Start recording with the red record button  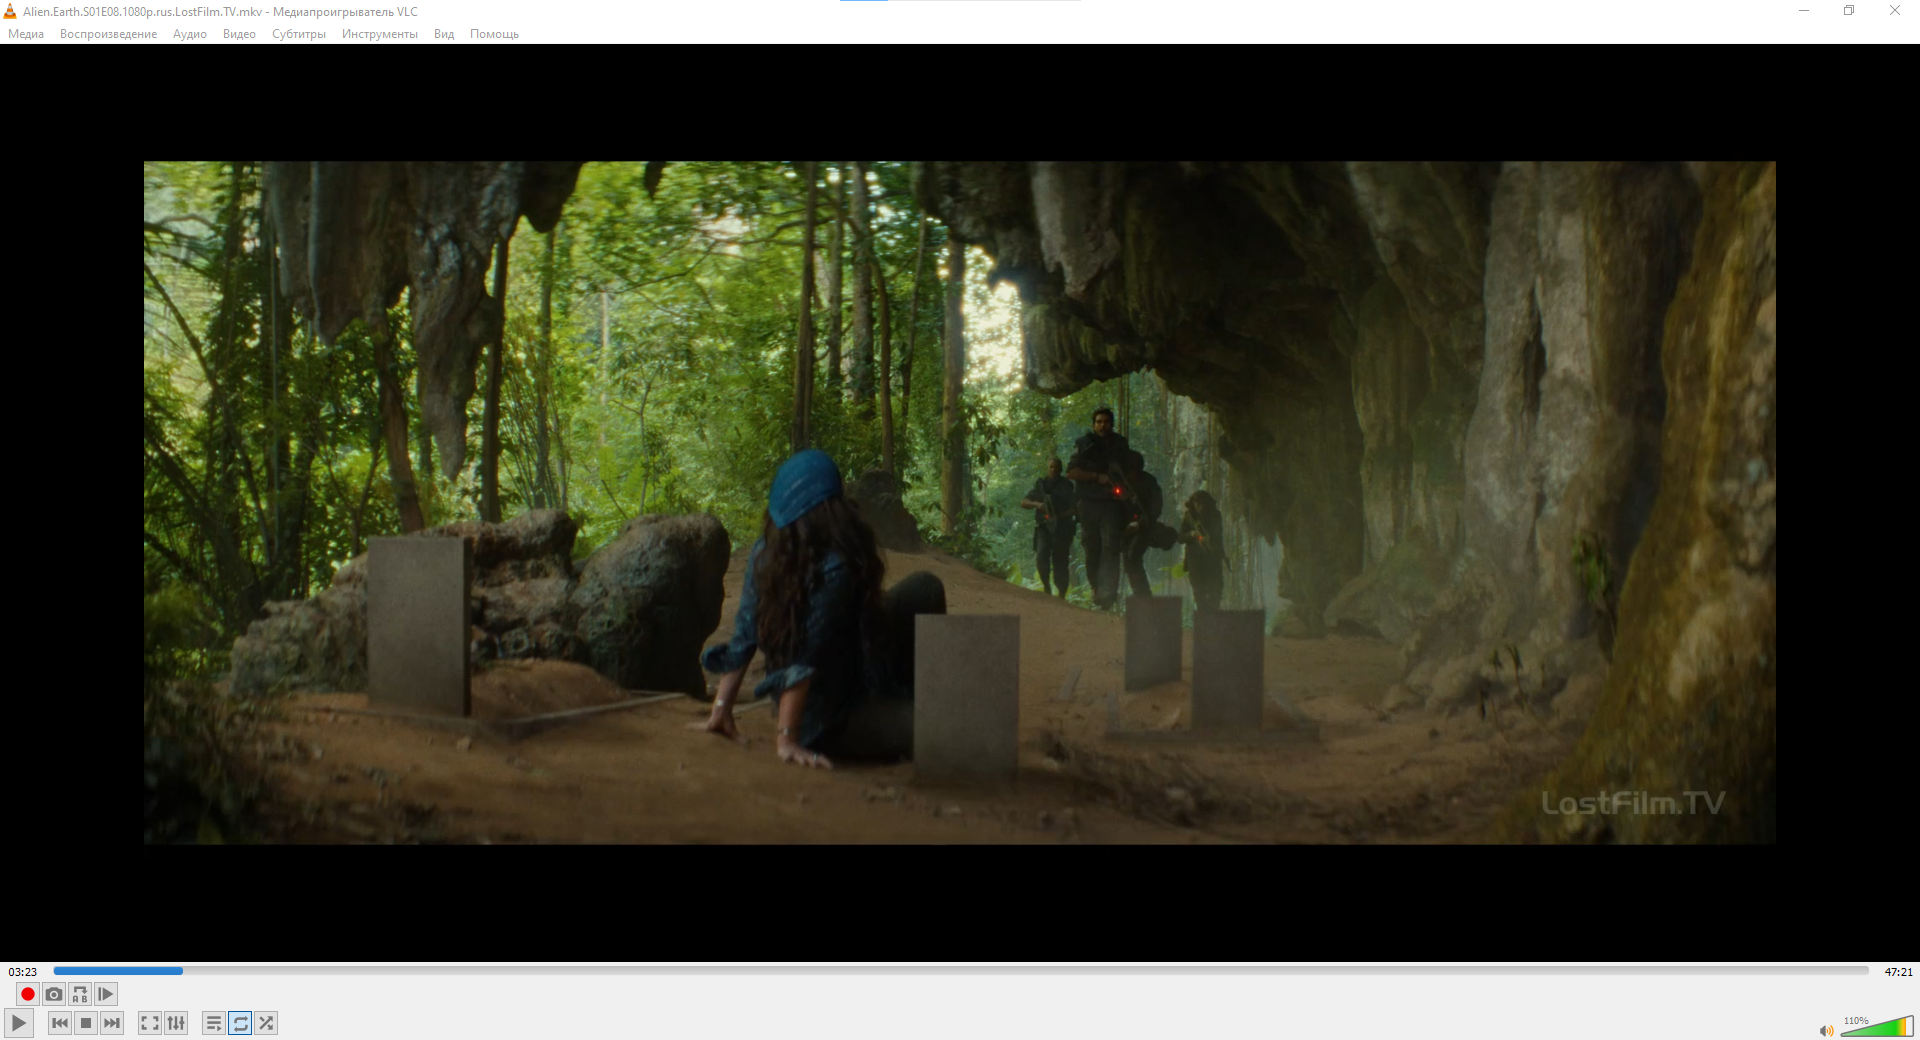(28, 994)
